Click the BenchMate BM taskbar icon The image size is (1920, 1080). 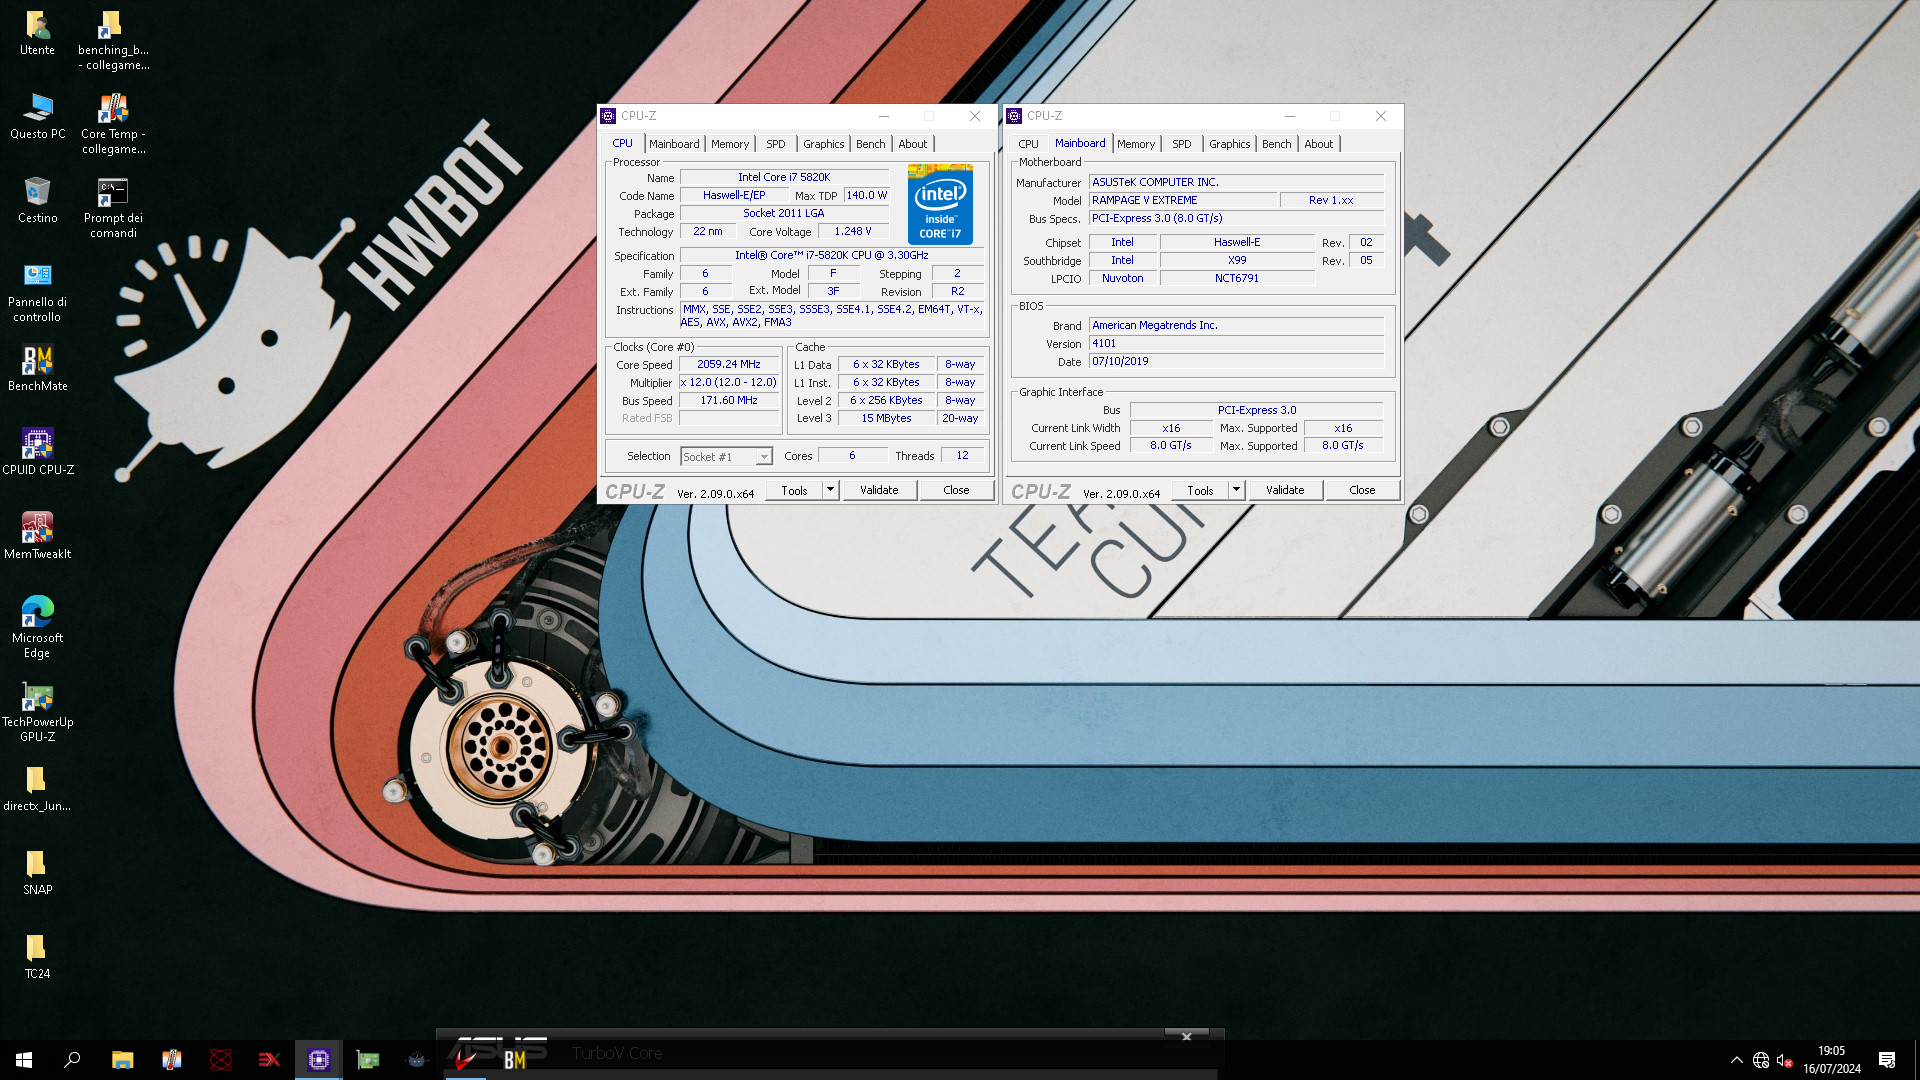[x=515, y=1060]
